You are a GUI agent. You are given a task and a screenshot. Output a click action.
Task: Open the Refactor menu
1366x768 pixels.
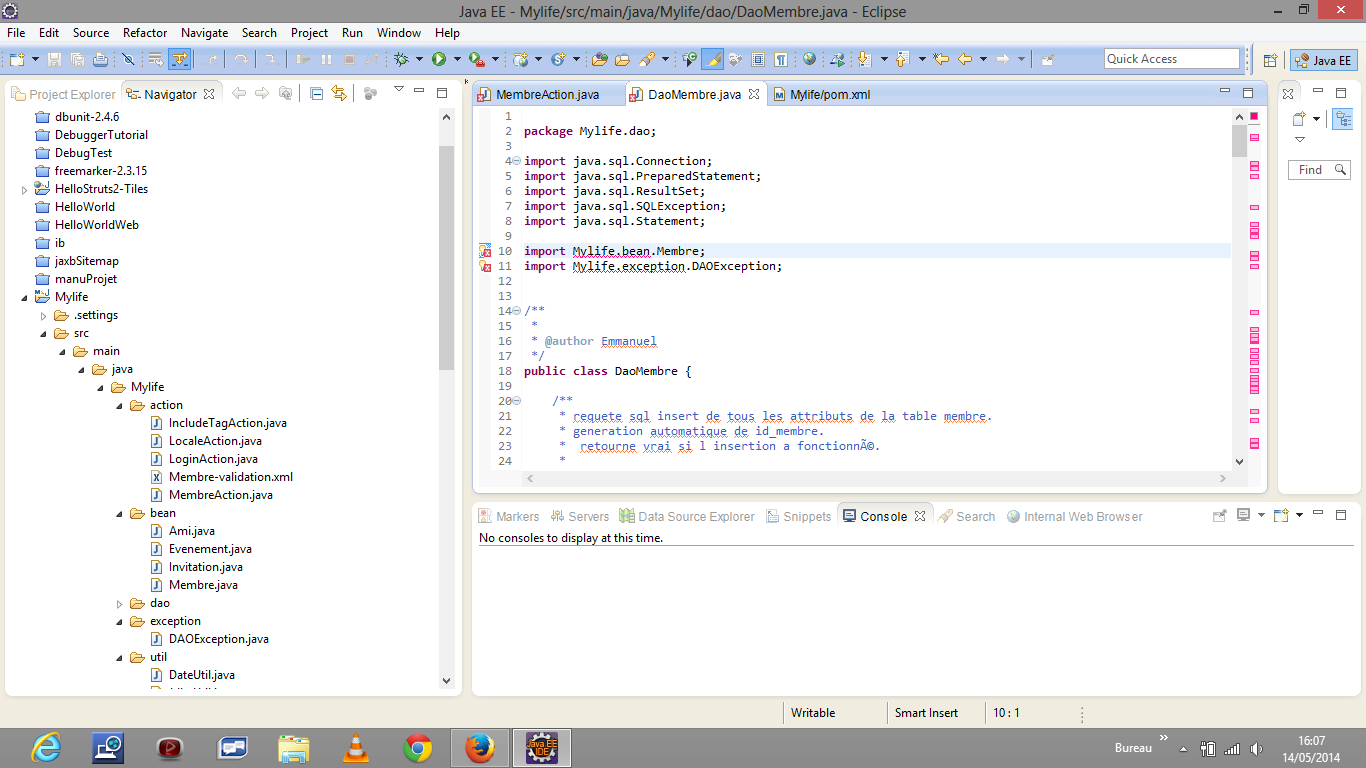(145, 33)
